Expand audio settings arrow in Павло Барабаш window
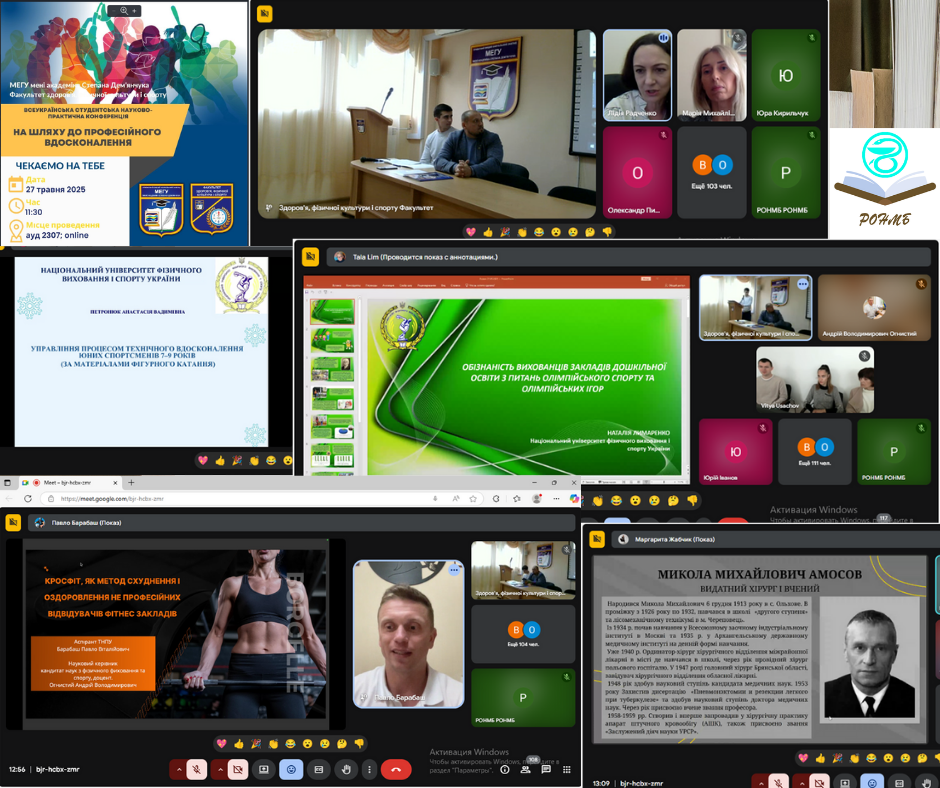Viewport: 940px width, 788px height. coord(179,769)
